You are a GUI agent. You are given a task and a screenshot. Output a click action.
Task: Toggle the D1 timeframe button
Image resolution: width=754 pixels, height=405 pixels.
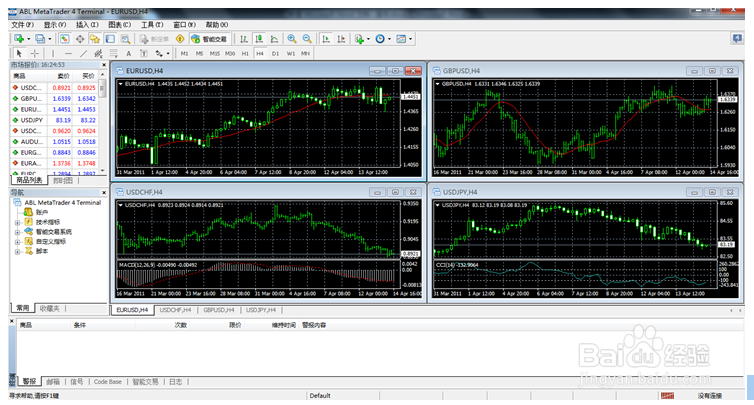tap(276, 53)
